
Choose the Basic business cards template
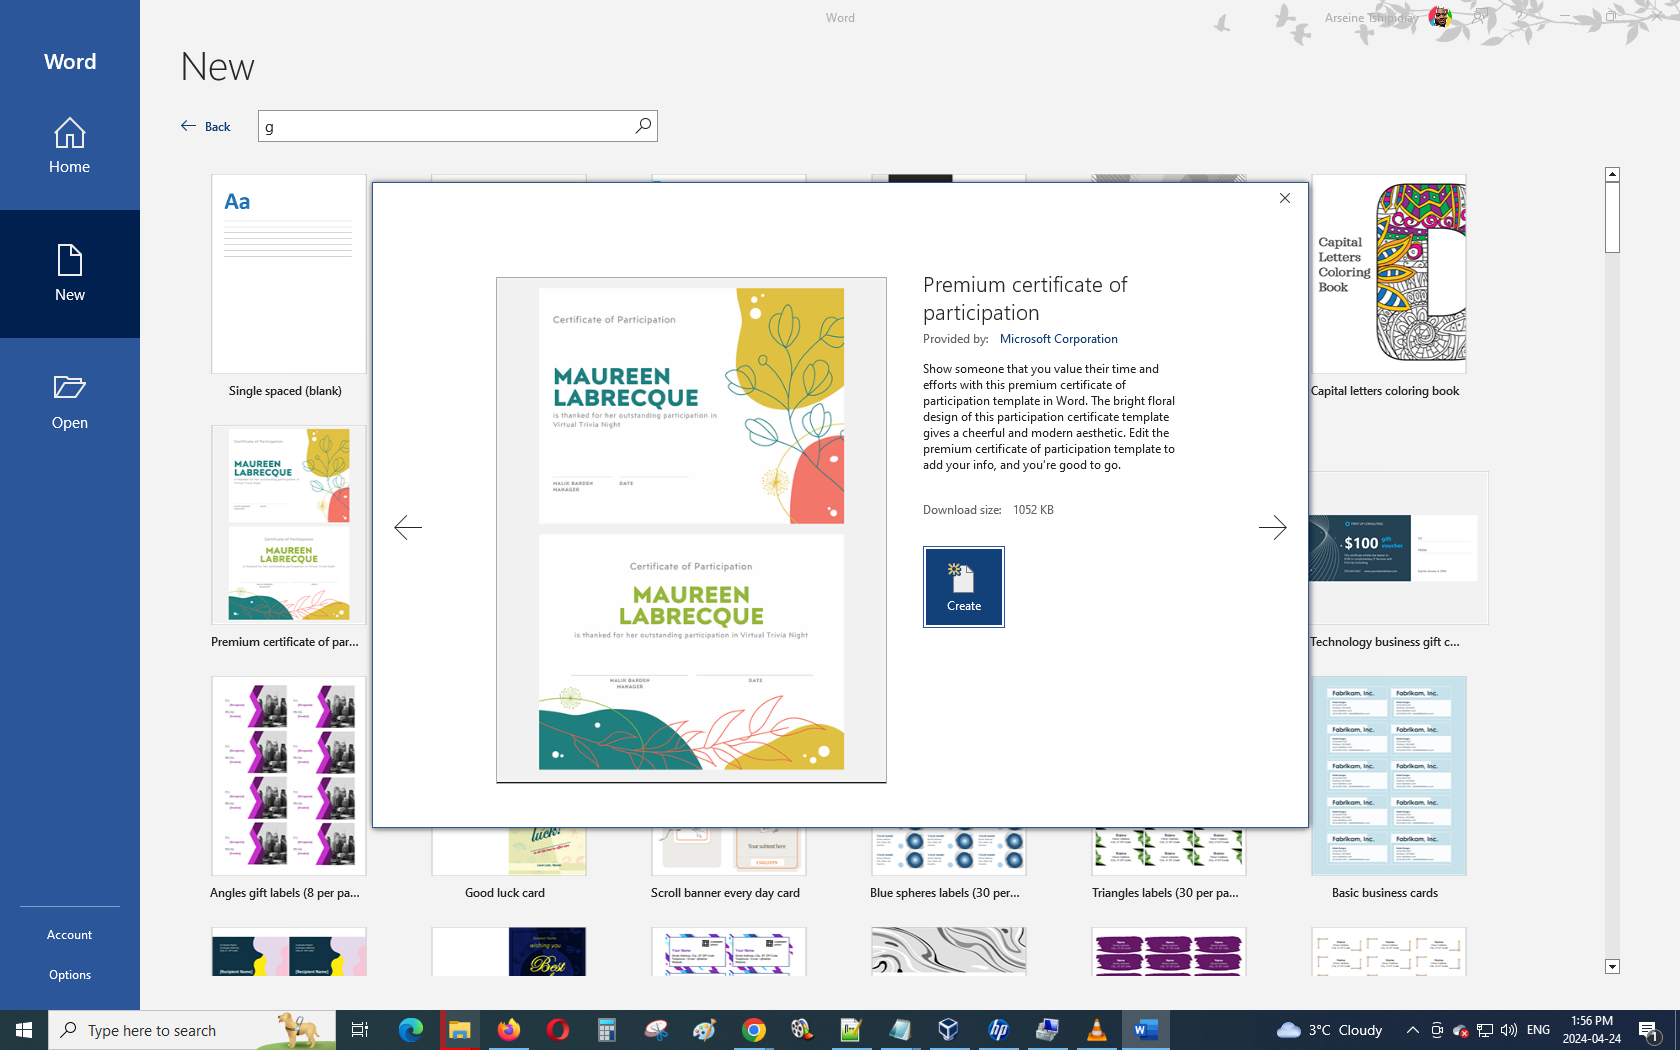pos(1388,777)
